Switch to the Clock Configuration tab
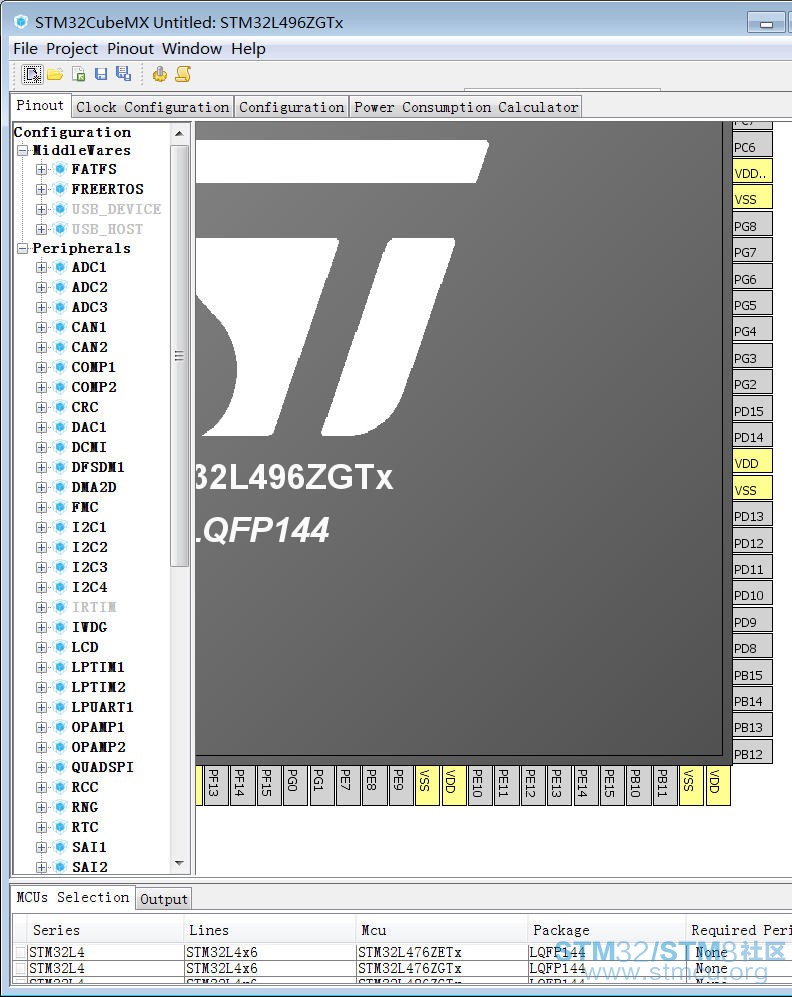792x997 pixels. pos(153,107)
